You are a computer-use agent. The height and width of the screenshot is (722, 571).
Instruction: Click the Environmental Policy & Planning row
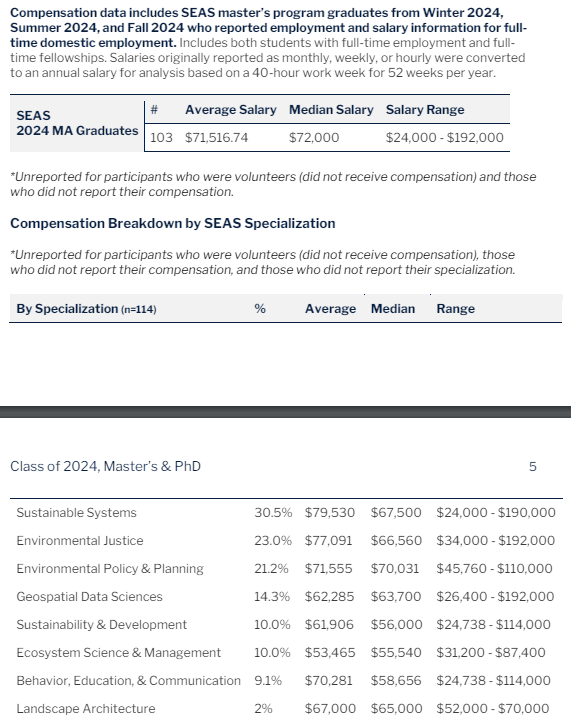286,569
